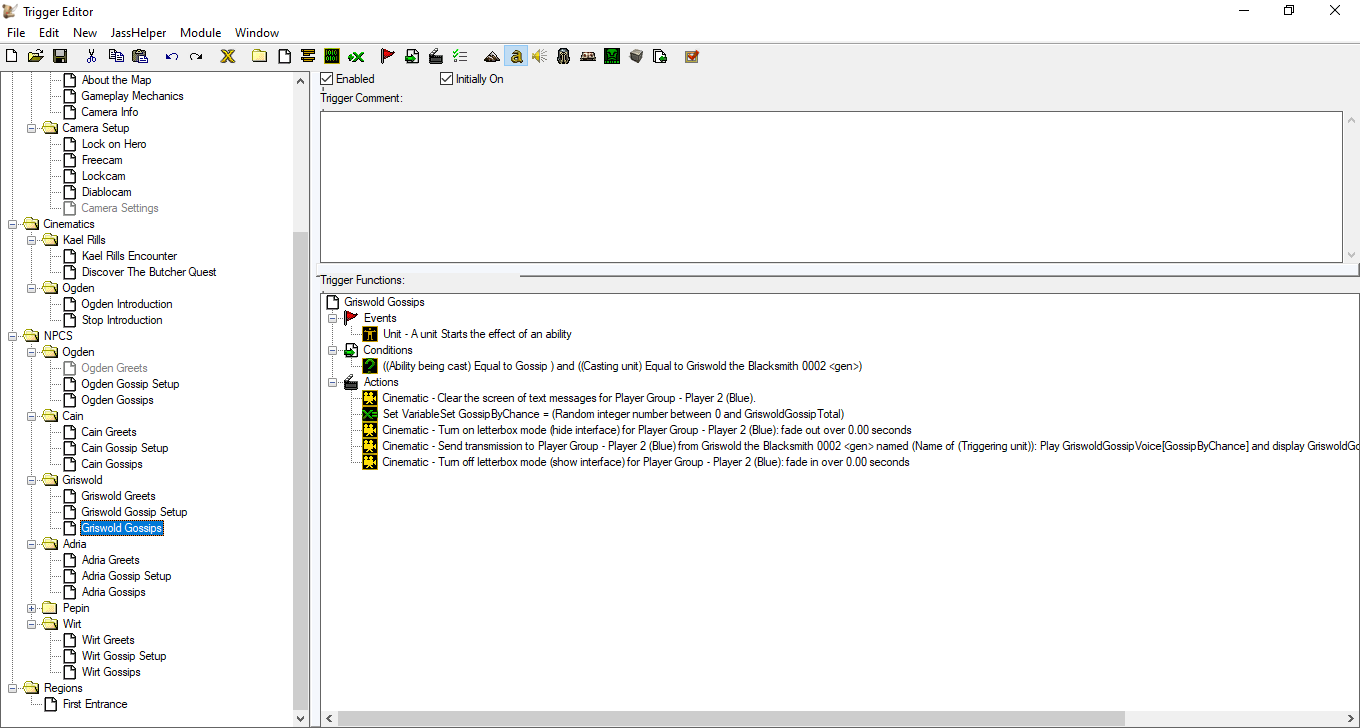Image resolution: width=1360 pixels, height=728 pixels.
Task: Click the Open map folder icon
Action: pos(36,56)
